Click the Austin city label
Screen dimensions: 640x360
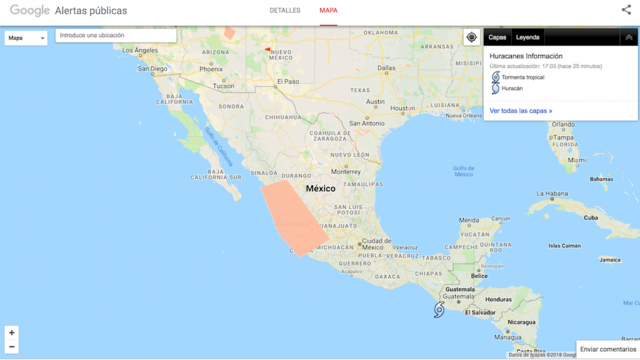pos(375,102)
